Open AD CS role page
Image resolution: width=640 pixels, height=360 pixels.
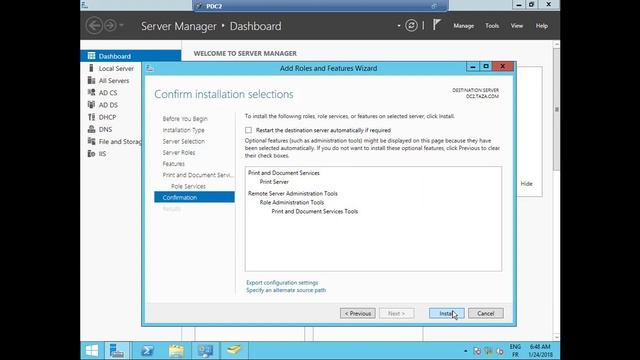[108, 93]
